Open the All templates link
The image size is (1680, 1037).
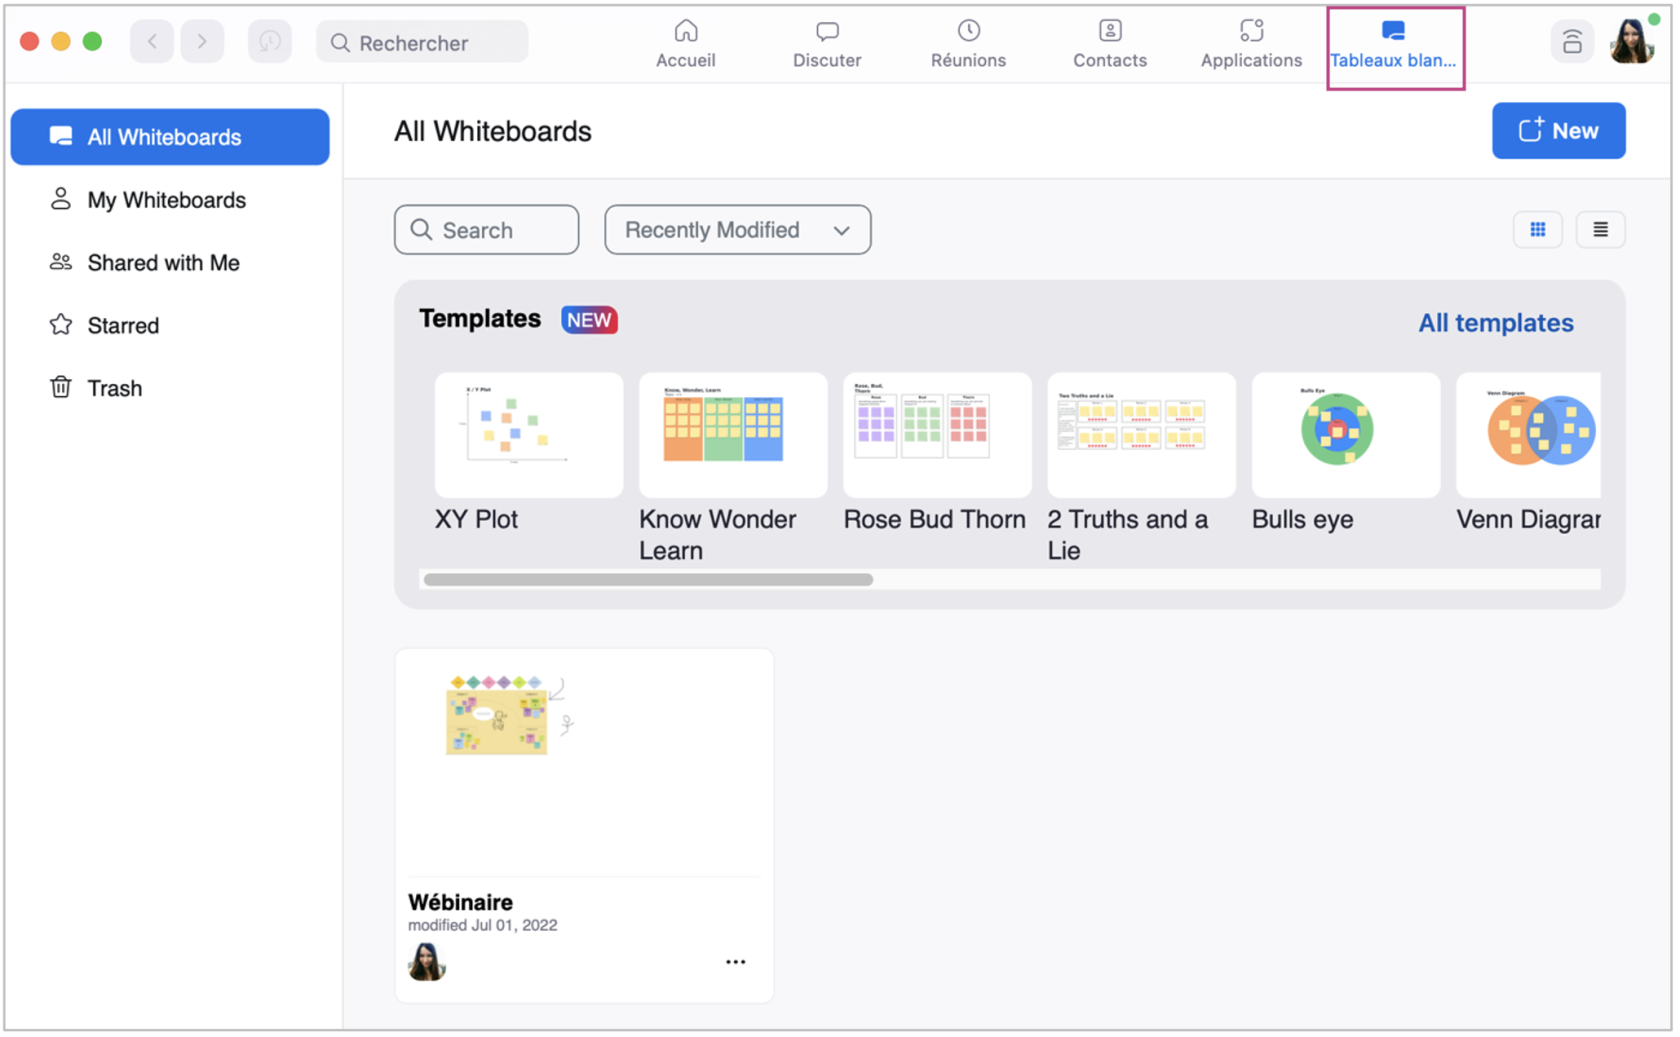coord(1495,323)
